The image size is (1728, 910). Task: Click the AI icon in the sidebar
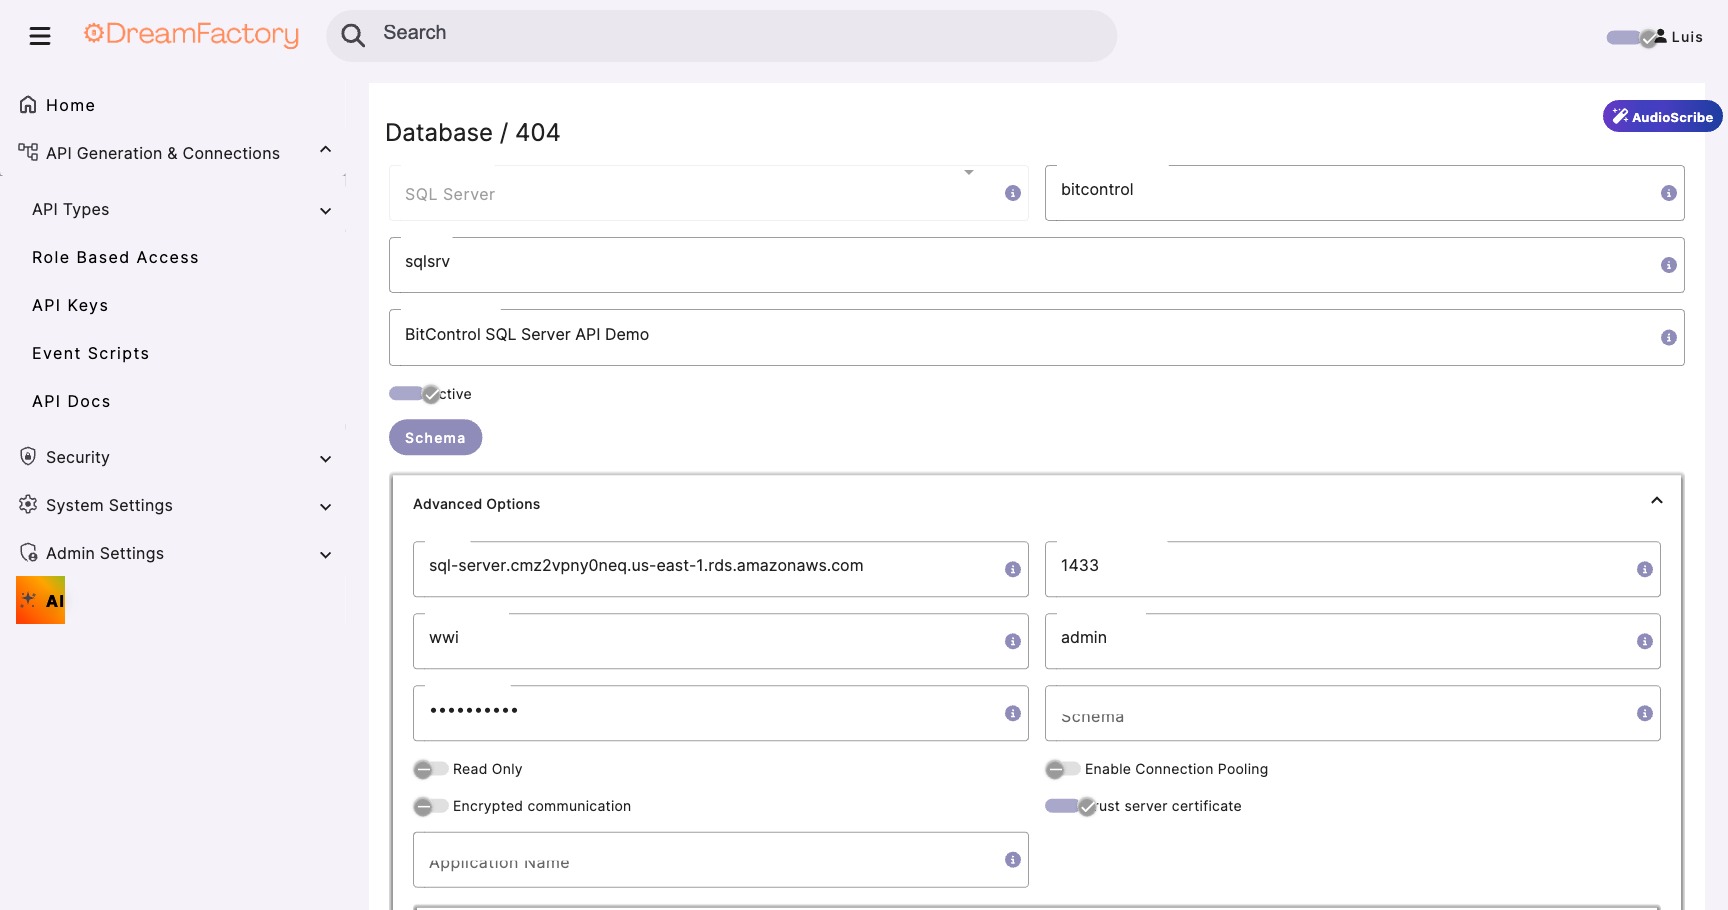tap(40, 599)
